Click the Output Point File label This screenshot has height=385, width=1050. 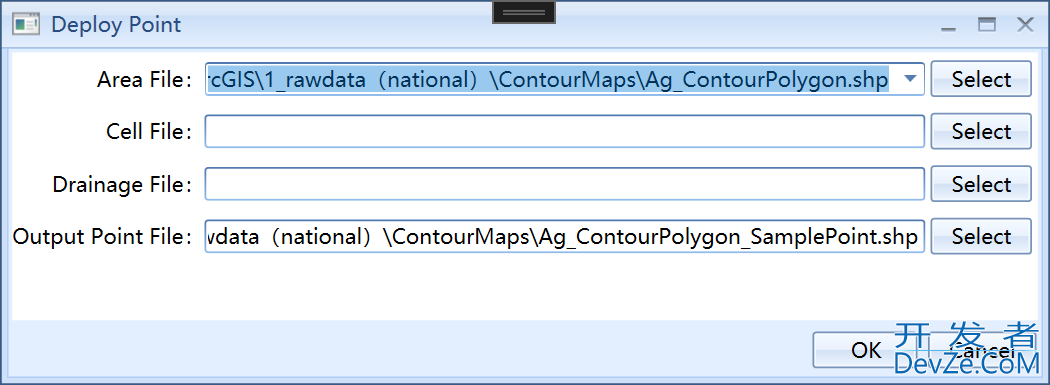(103, 236)
